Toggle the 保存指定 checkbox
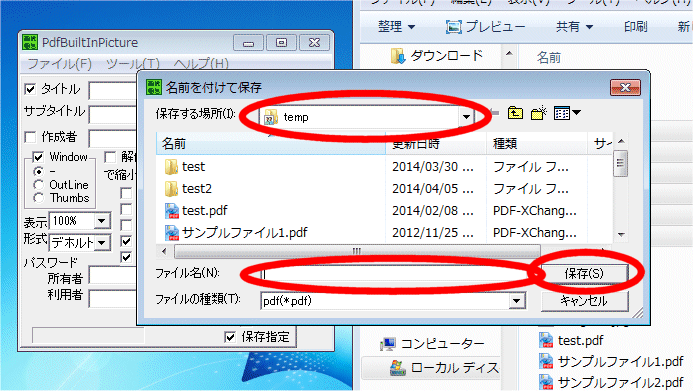693x391 pixels. click(x=230, y=337)
